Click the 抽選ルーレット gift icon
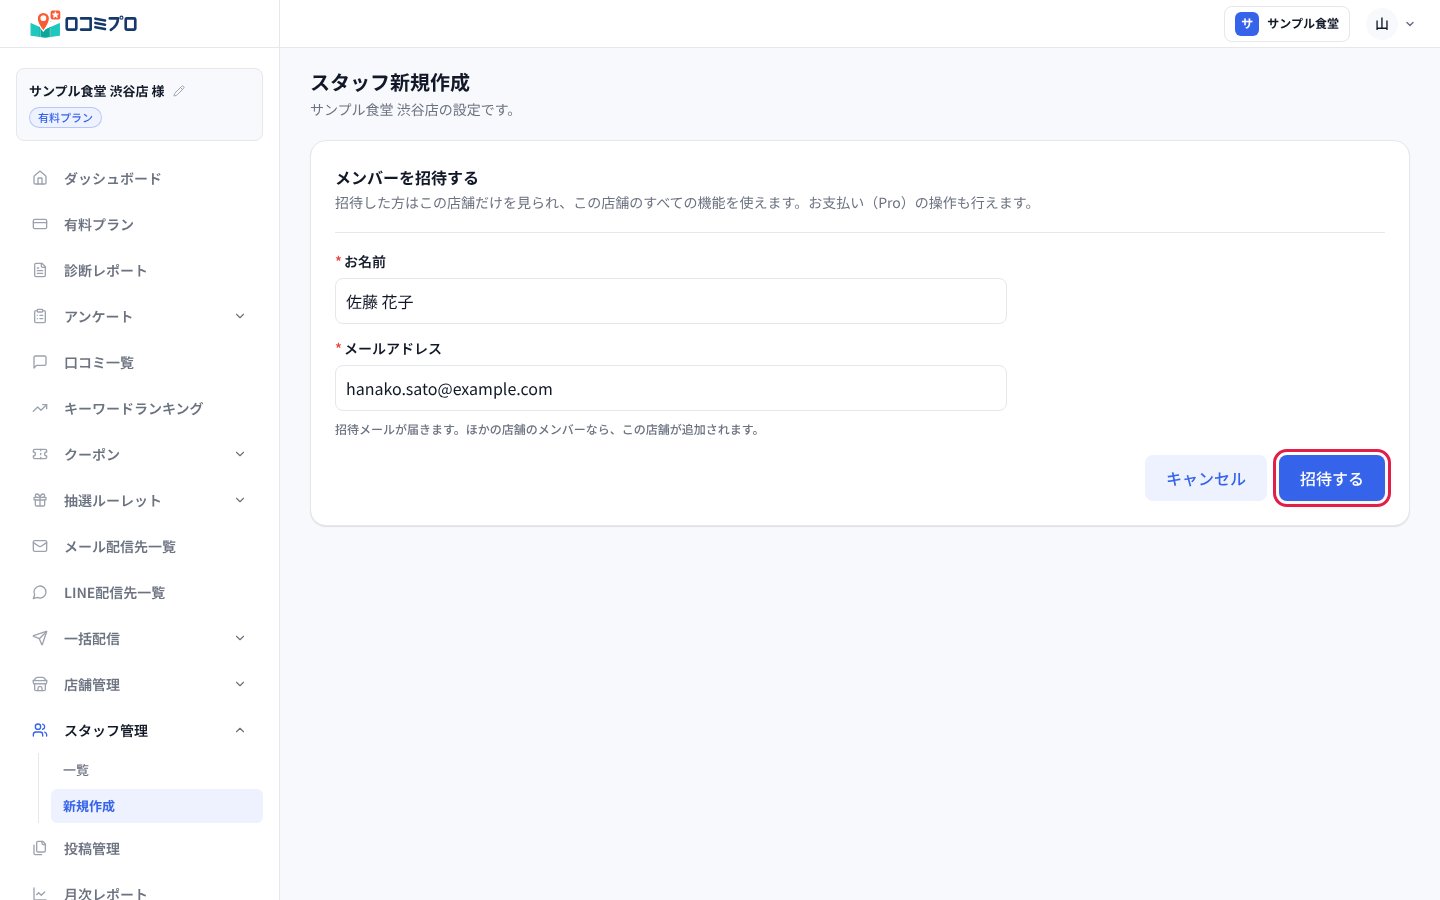 [x=40, y=500]
